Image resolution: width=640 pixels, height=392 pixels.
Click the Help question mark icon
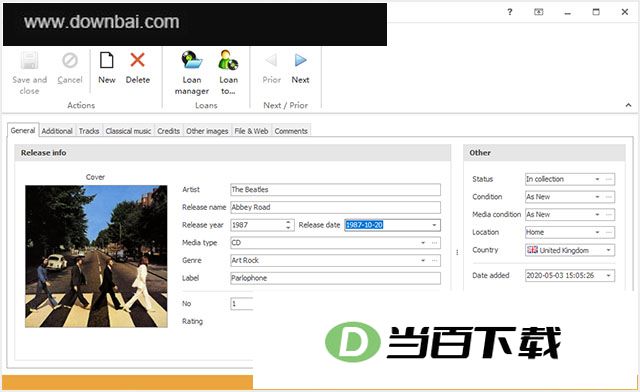click(x=510, y=12)
